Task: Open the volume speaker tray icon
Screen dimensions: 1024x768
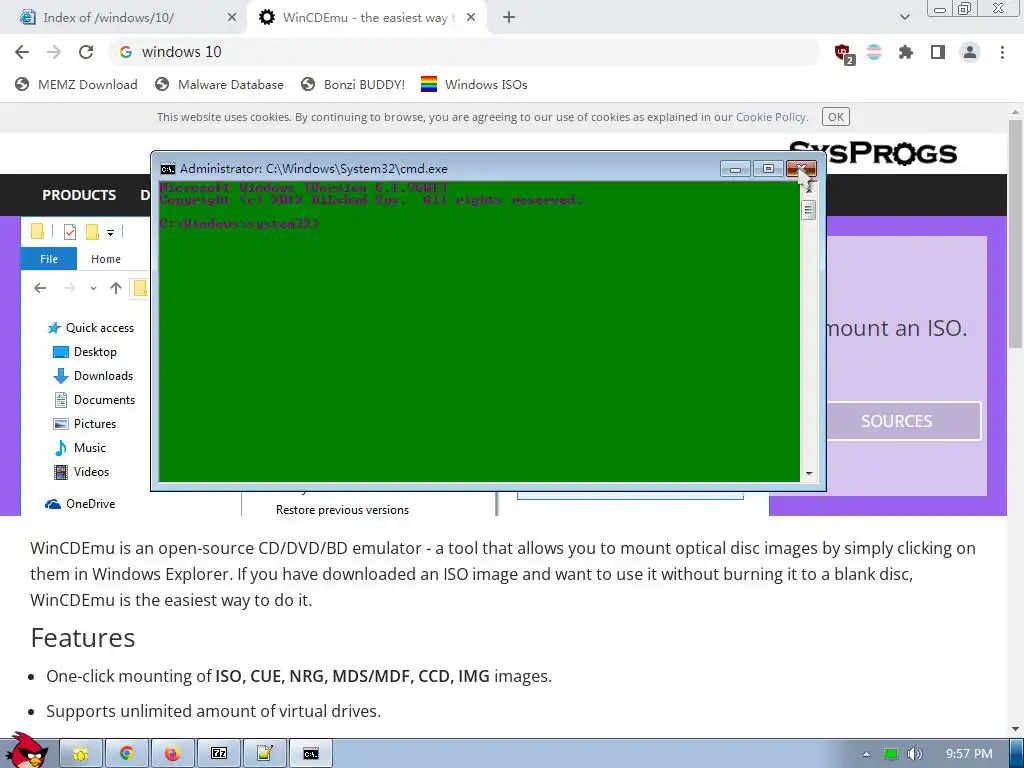Action: coord(914,754)
